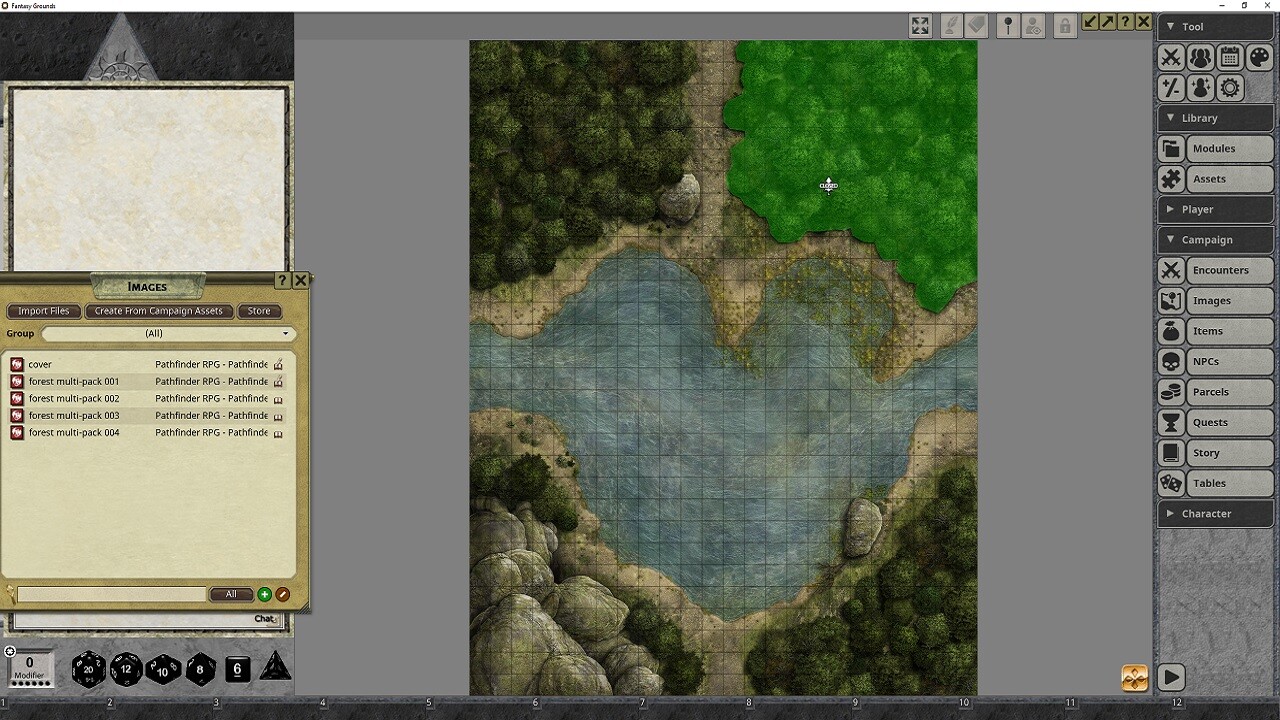Select the eraser tool above the map
This screenshot has width=1280, height=720.
coord(976,25)
